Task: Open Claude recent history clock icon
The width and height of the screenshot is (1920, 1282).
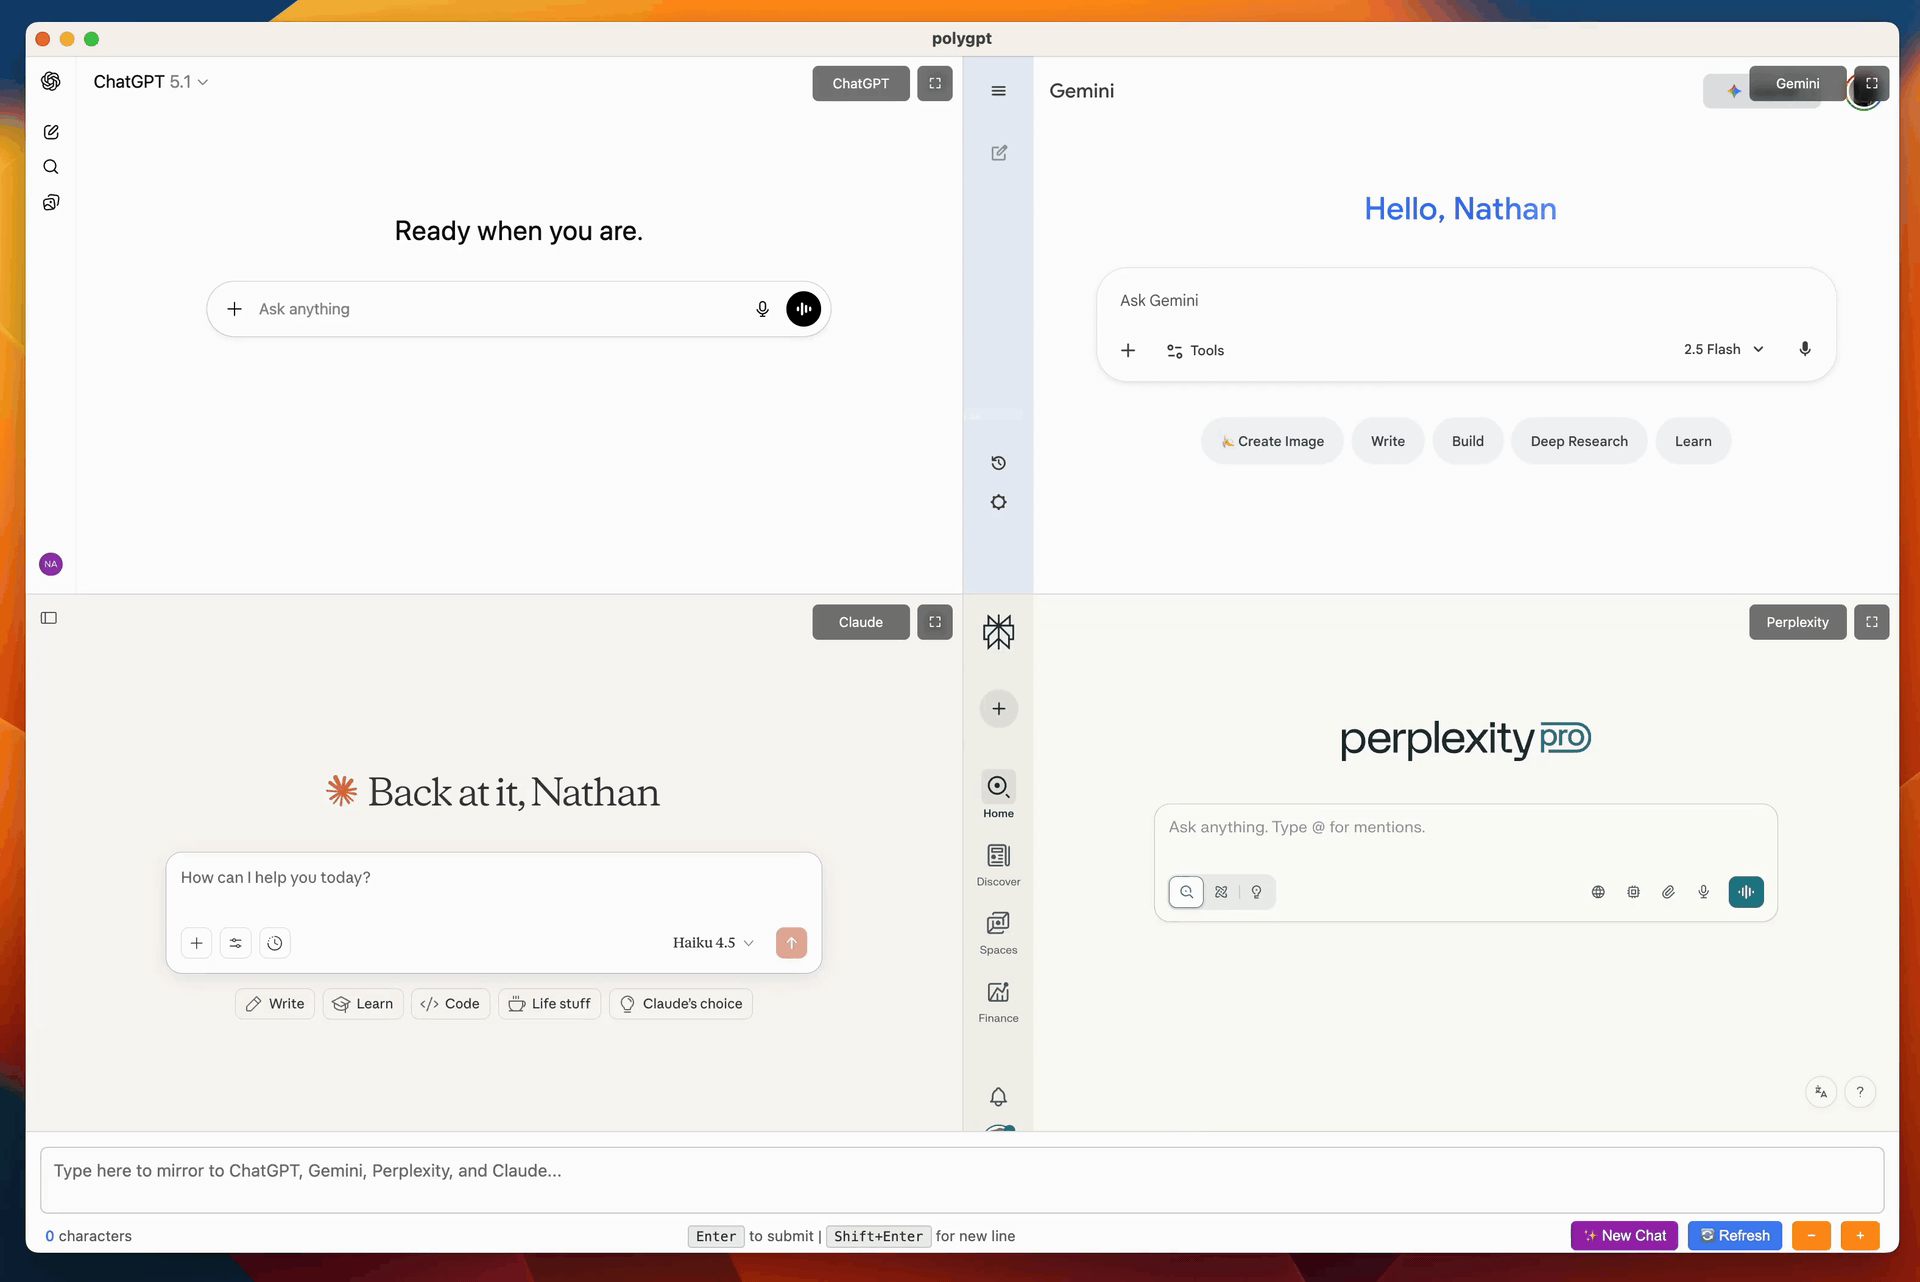Action: 275,943
